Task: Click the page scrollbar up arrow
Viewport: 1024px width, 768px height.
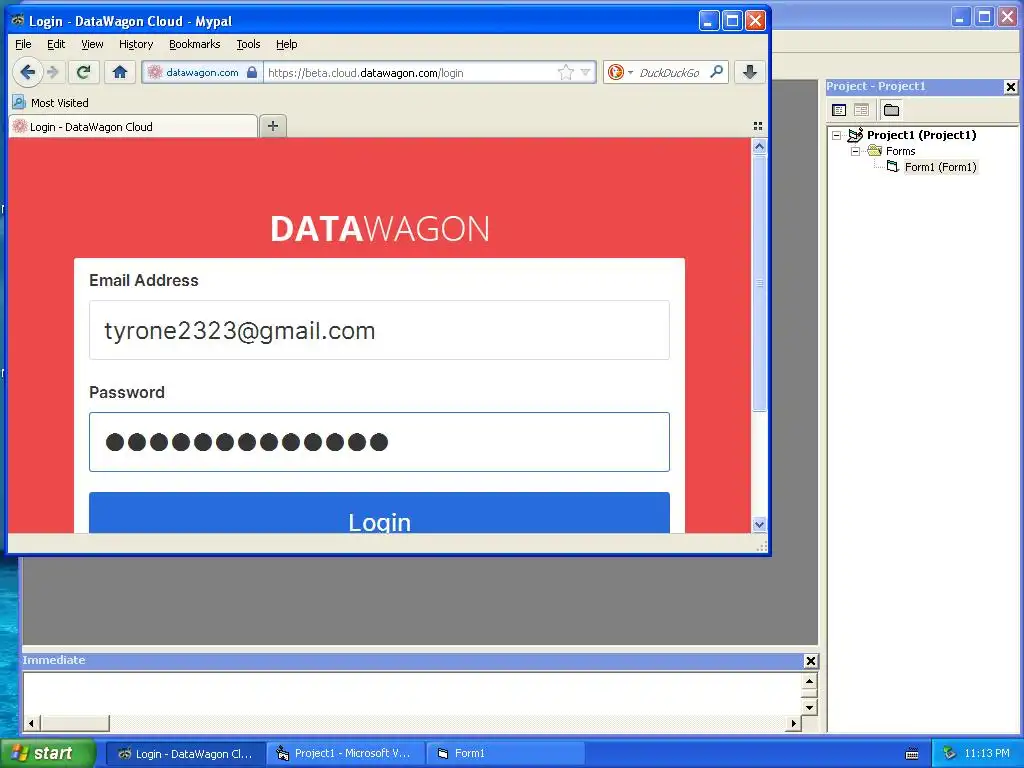Action: [x=759, y=146]
